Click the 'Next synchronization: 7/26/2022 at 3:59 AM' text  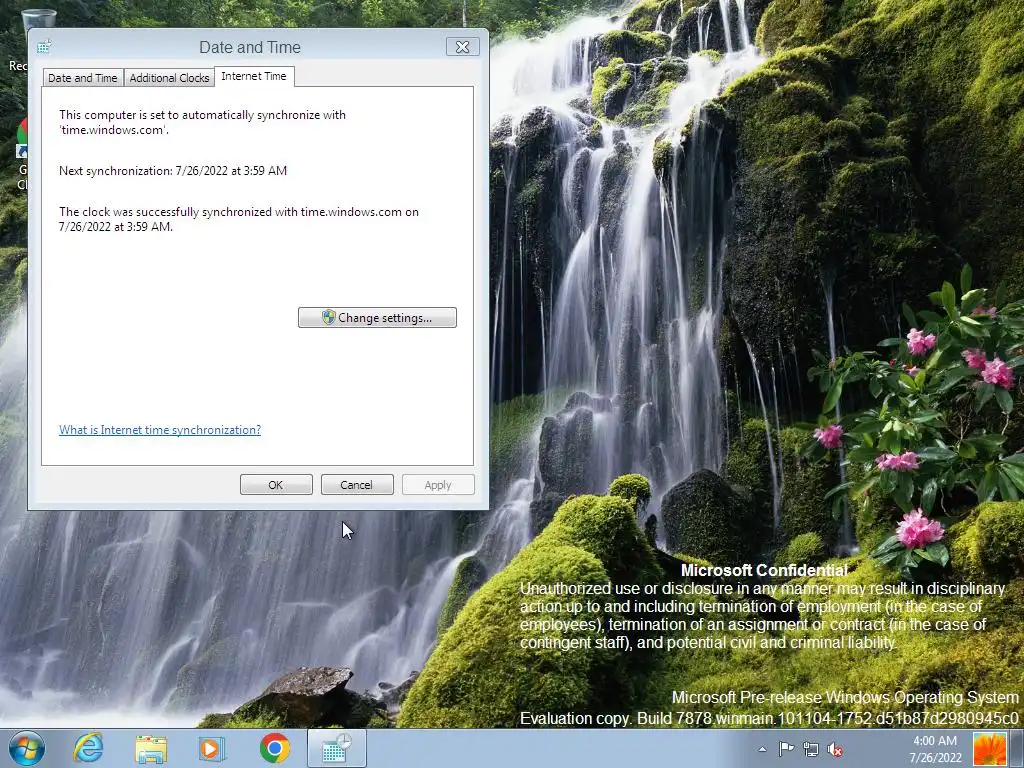[x=173, y=170]
